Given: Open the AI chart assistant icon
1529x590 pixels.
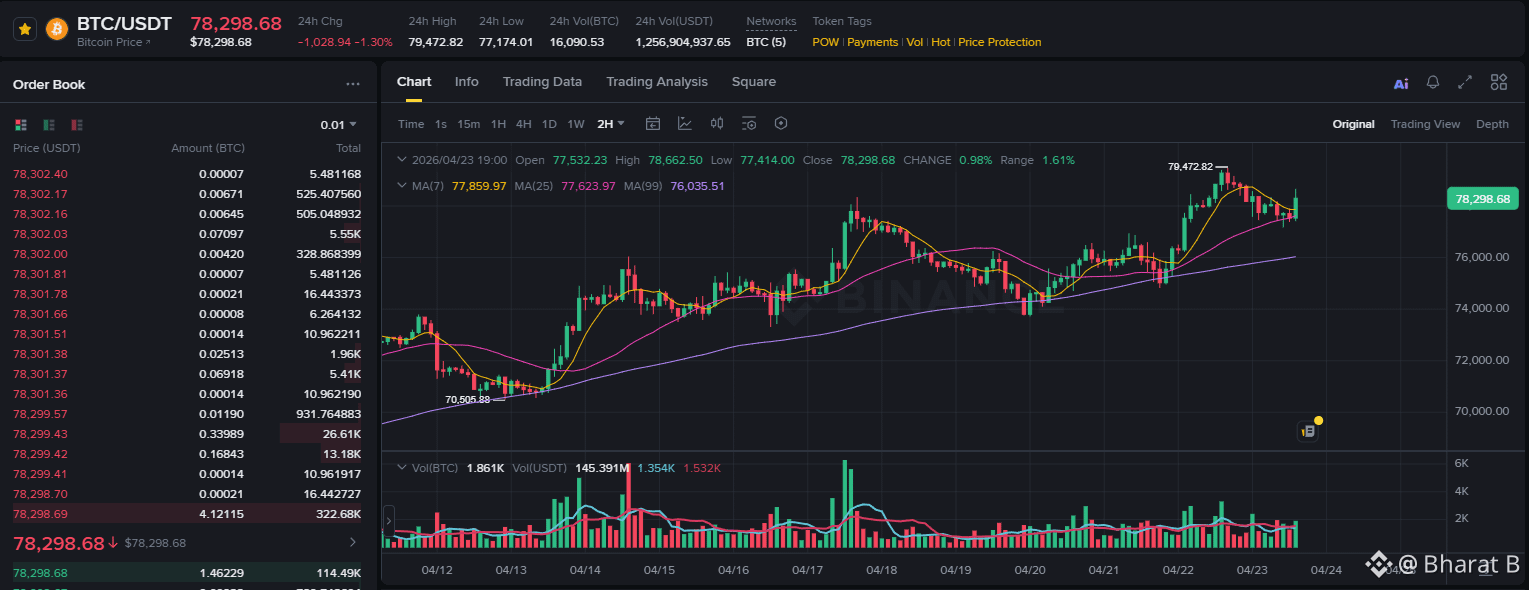Looking at the screenshot, I should [x=1401, y=83].
